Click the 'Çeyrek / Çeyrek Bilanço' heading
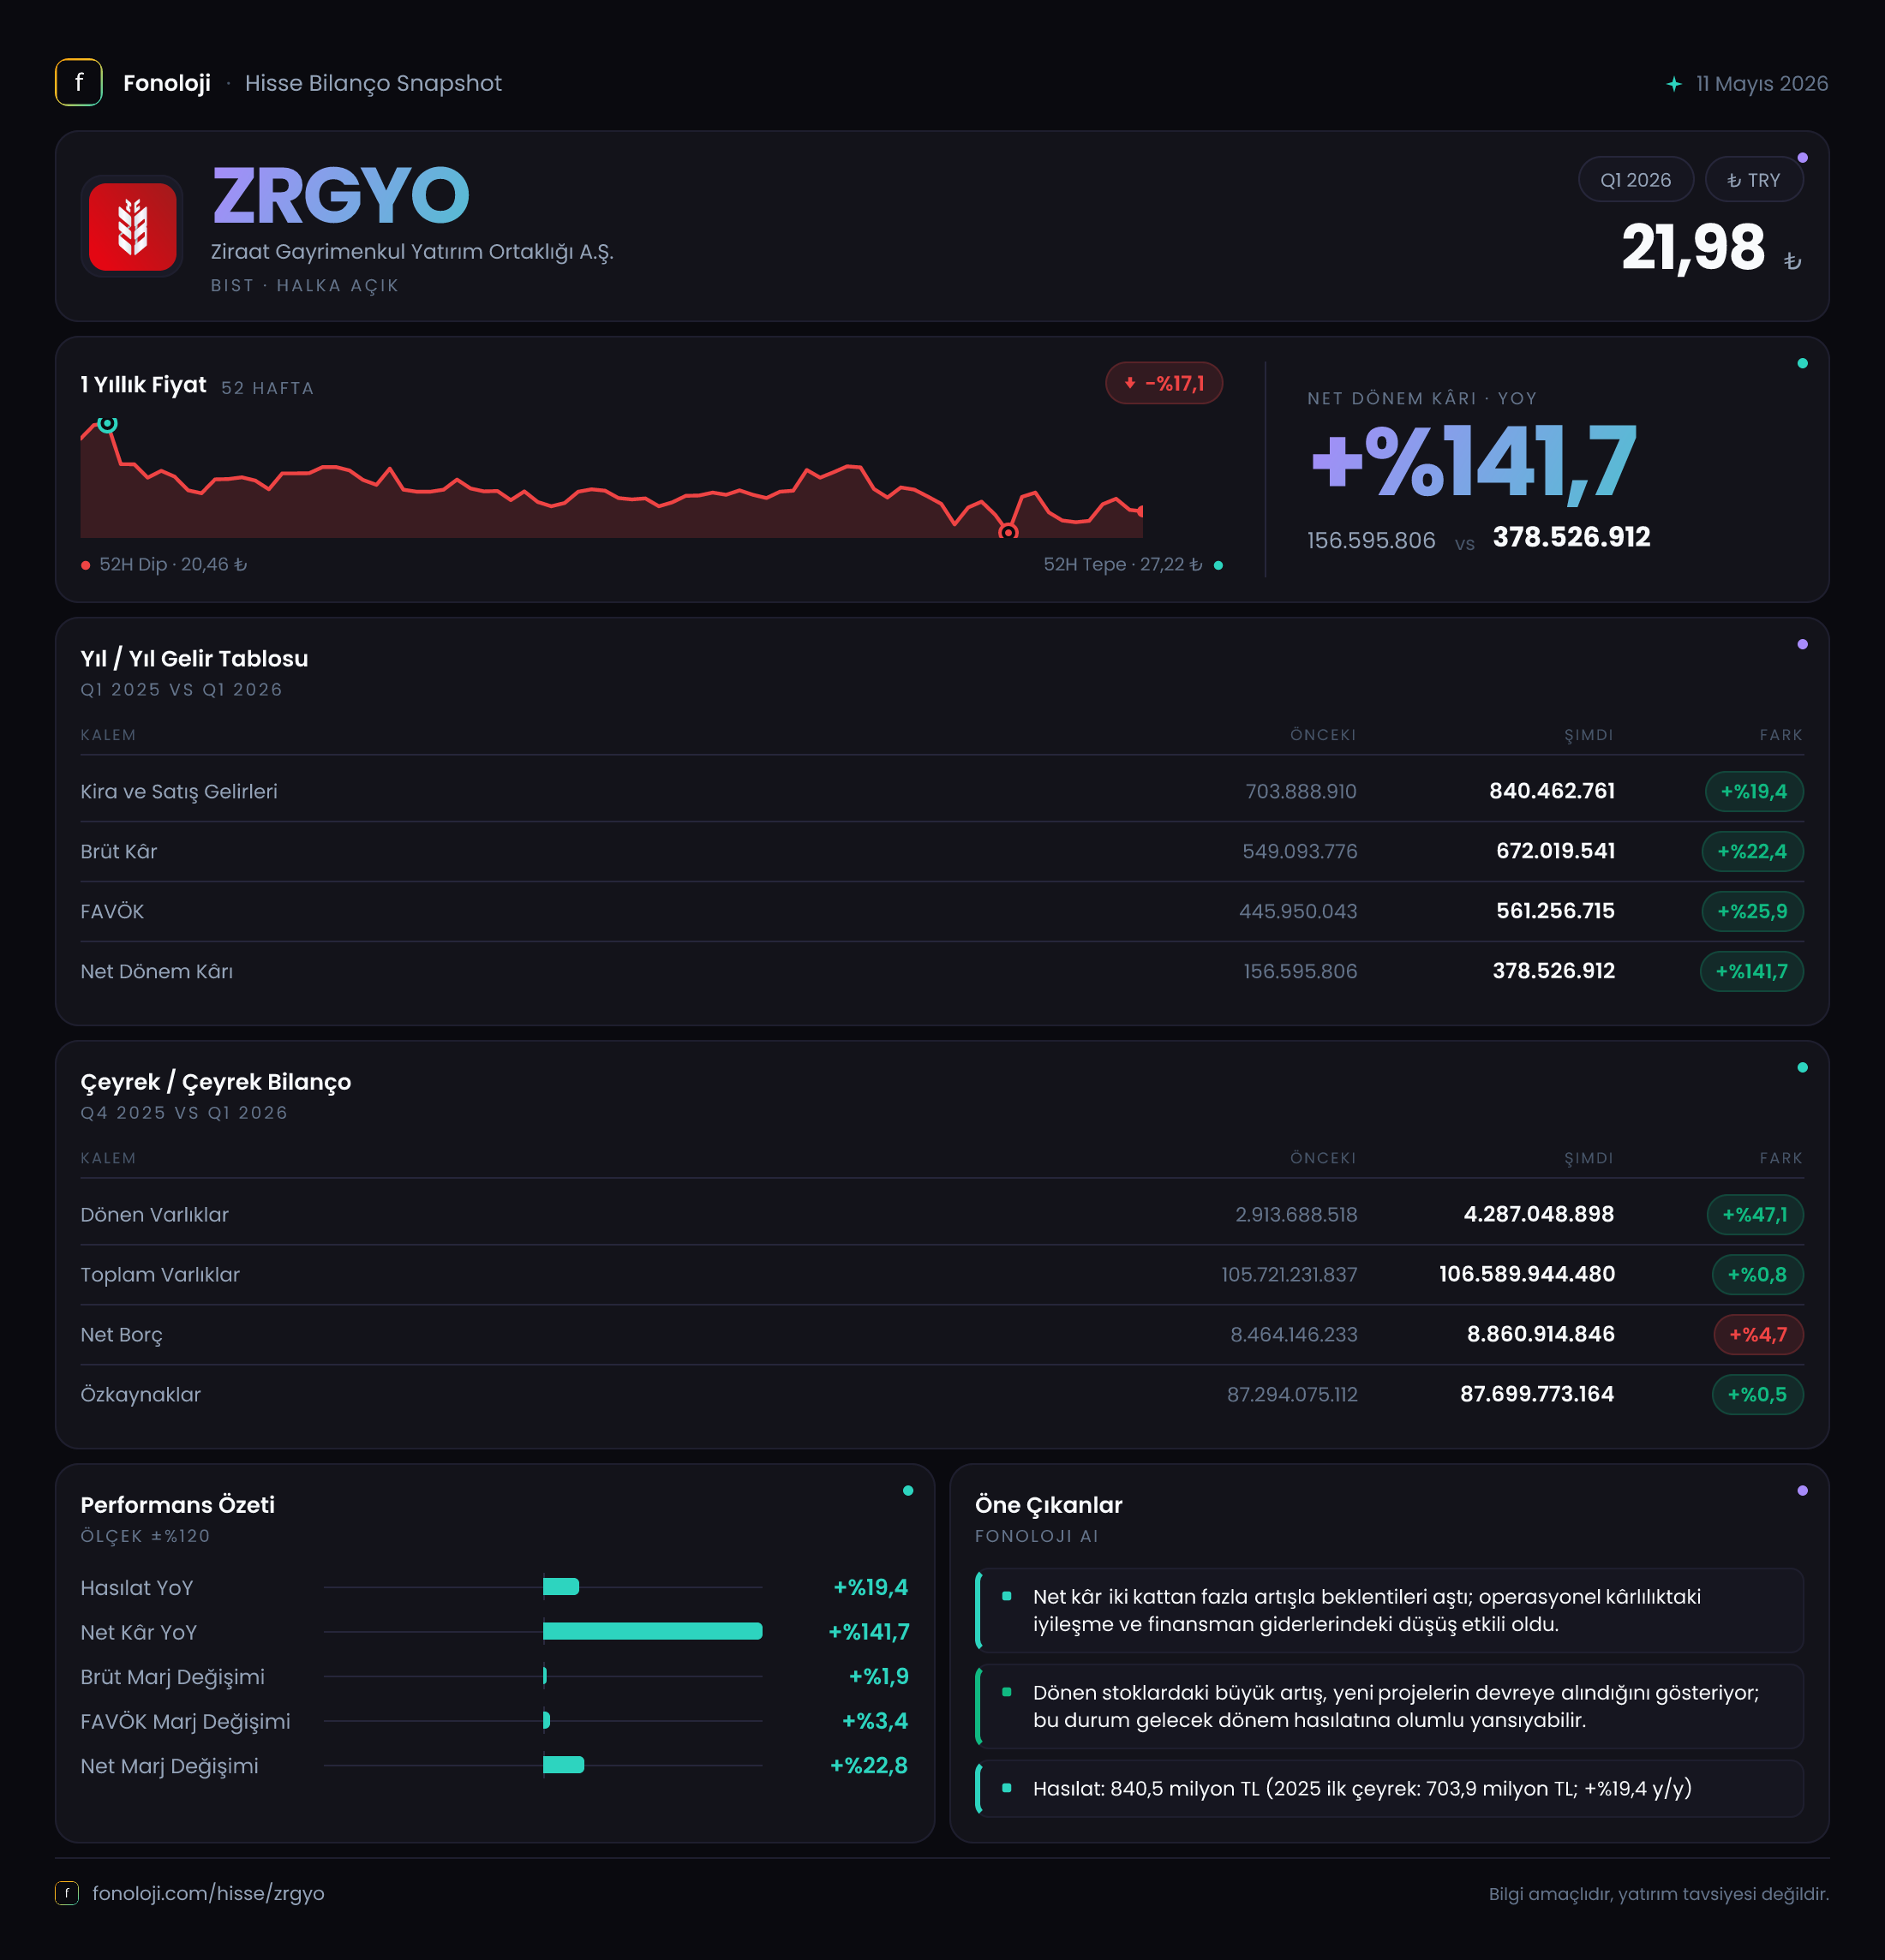 tap(216, 1082)
